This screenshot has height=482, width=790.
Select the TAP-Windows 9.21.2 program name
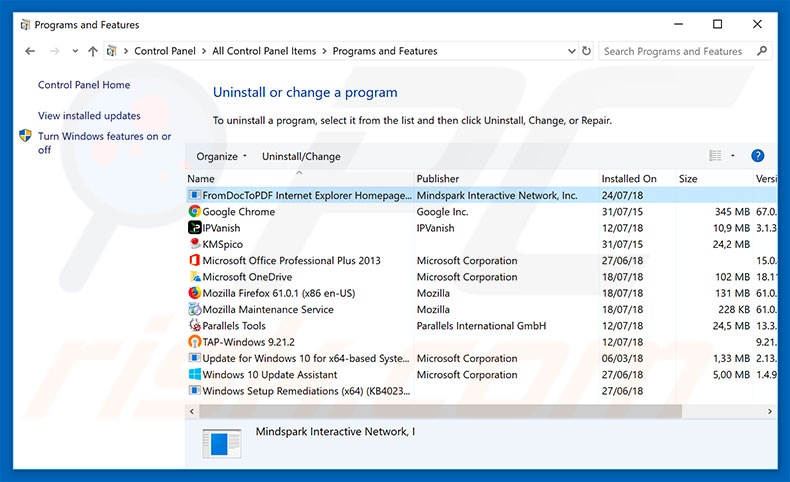click(248, 341)
